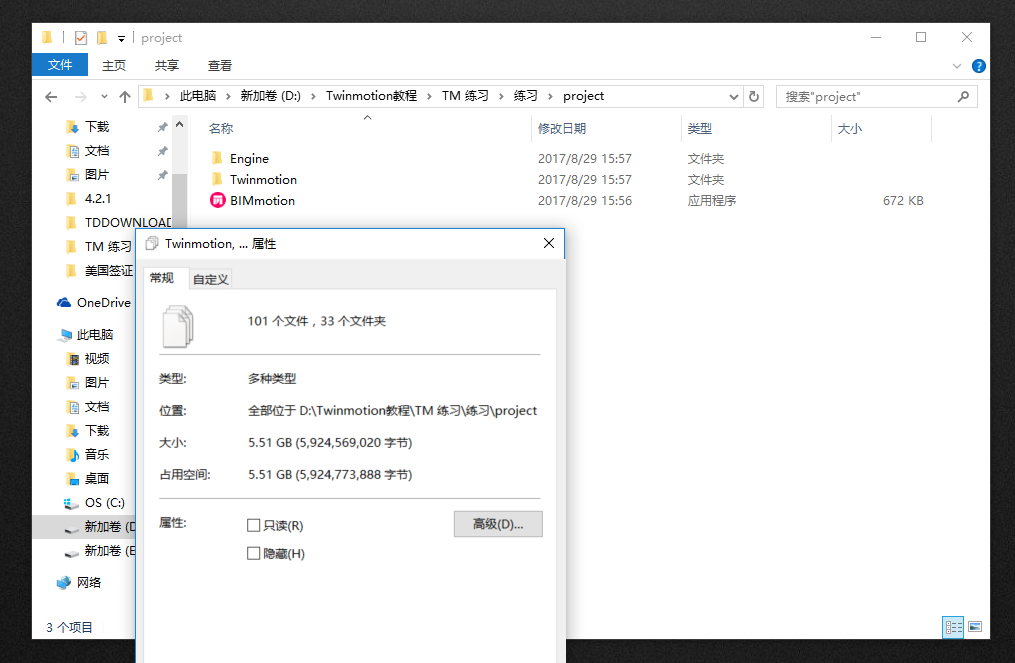The image size is (1015, 663).
Task: Select the Twinmotion folder icon in file list
Action: click(x=218, y=179)
